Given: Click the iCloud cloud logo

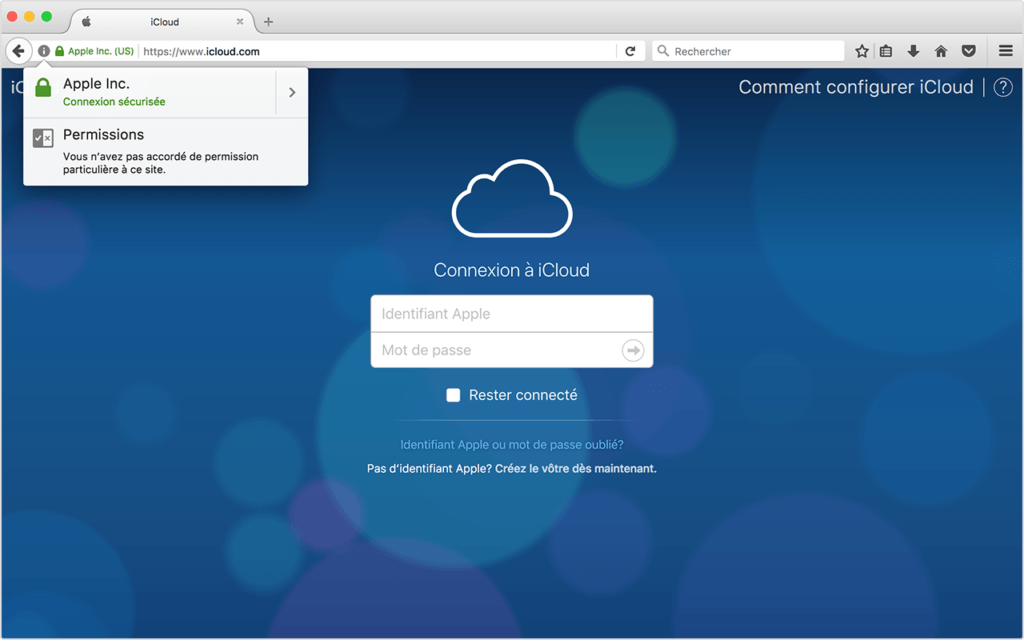Looking at the screenshot, I should tap(512, 198).
